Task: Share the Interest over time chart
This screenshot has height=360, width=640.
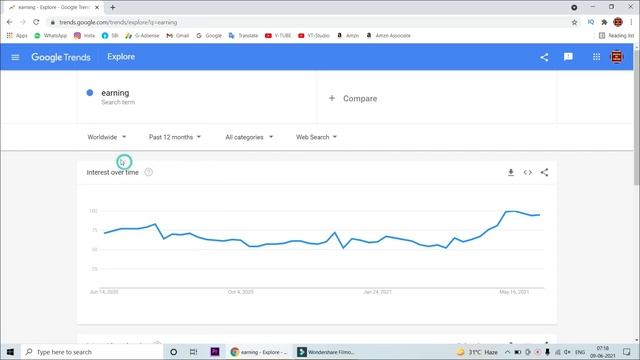Action: pyautogui.click(x=544, y=173)
